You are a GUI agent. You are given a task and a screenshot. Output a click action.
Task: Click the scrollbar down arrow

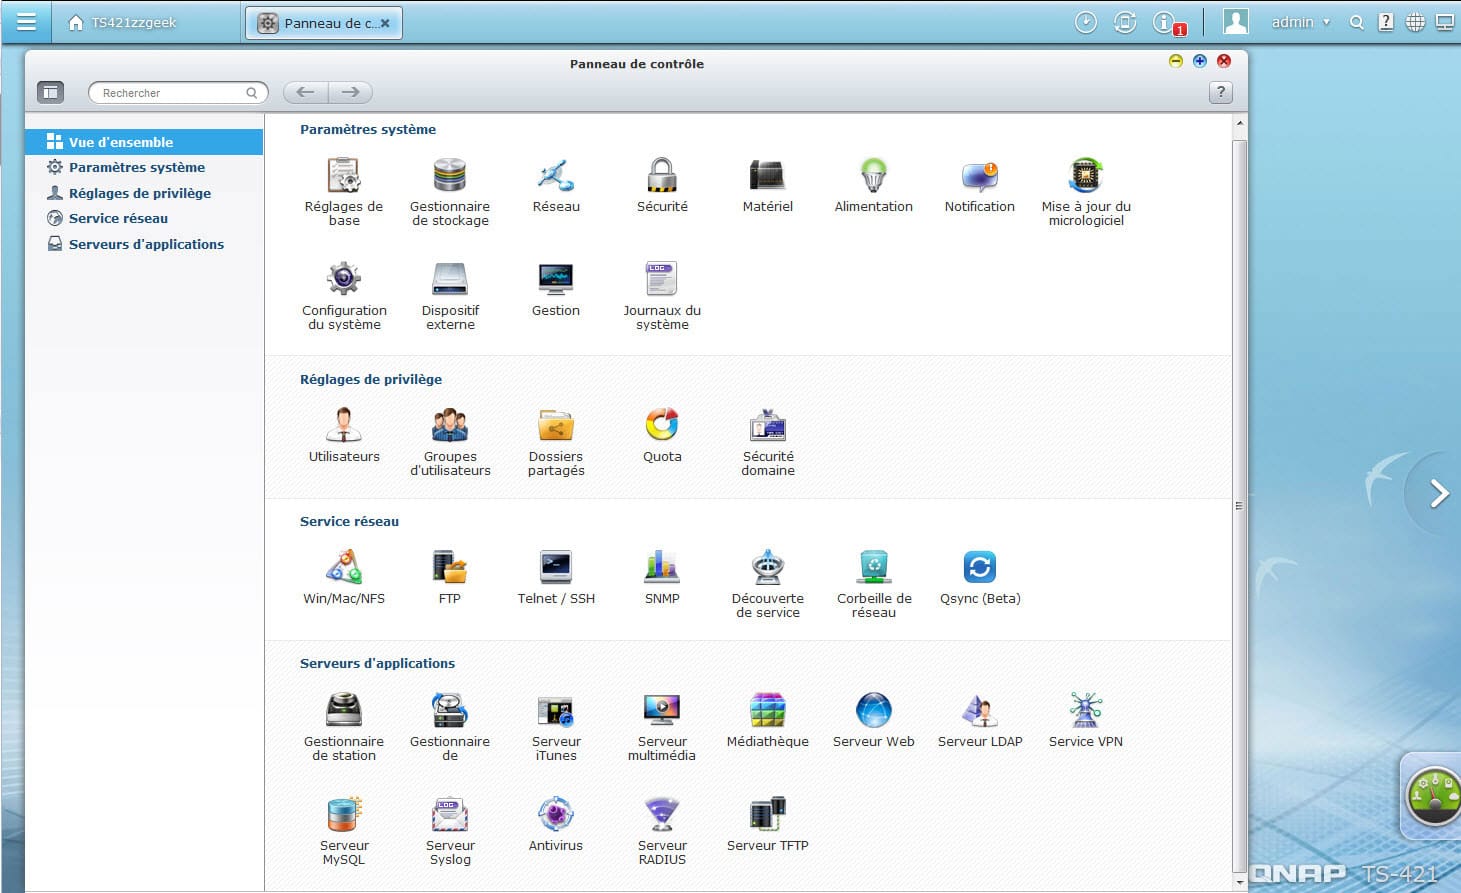[1240, 882]
